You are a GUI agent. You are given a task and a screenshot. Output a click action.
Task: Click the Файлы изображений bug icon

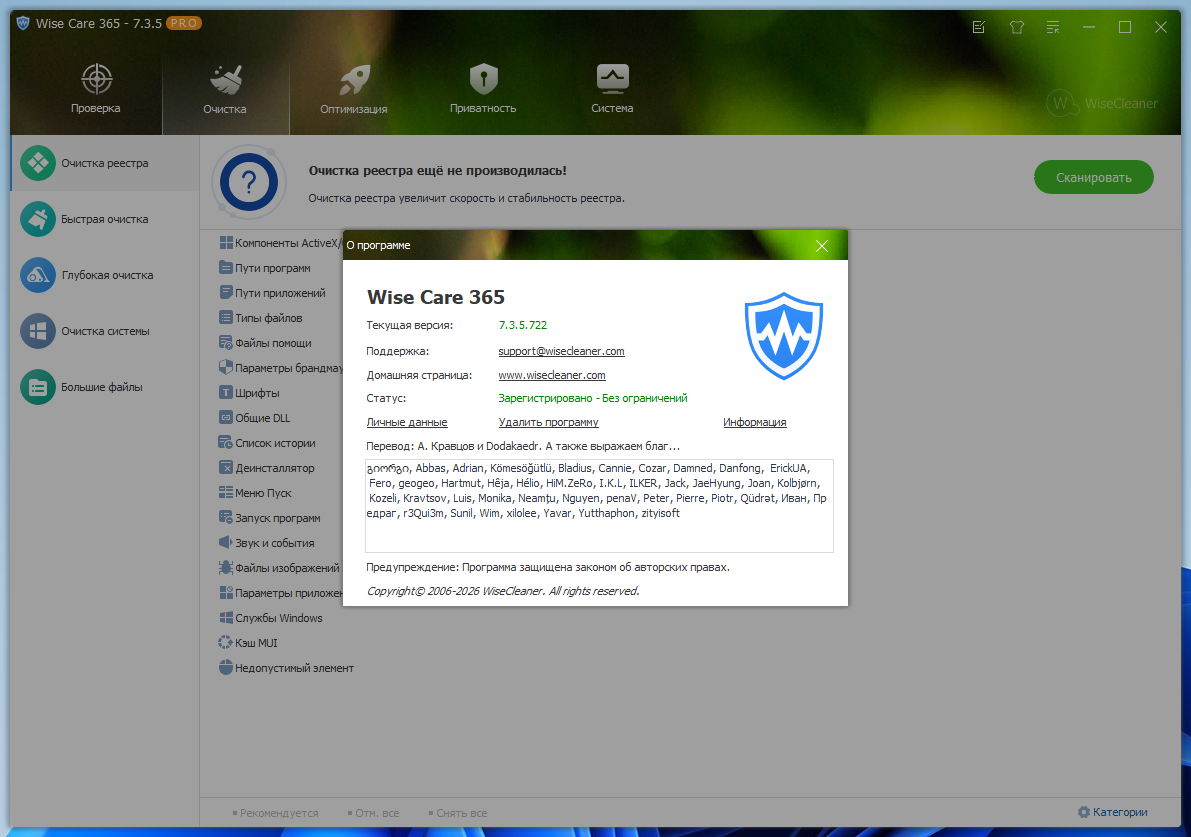click(226, 567)
